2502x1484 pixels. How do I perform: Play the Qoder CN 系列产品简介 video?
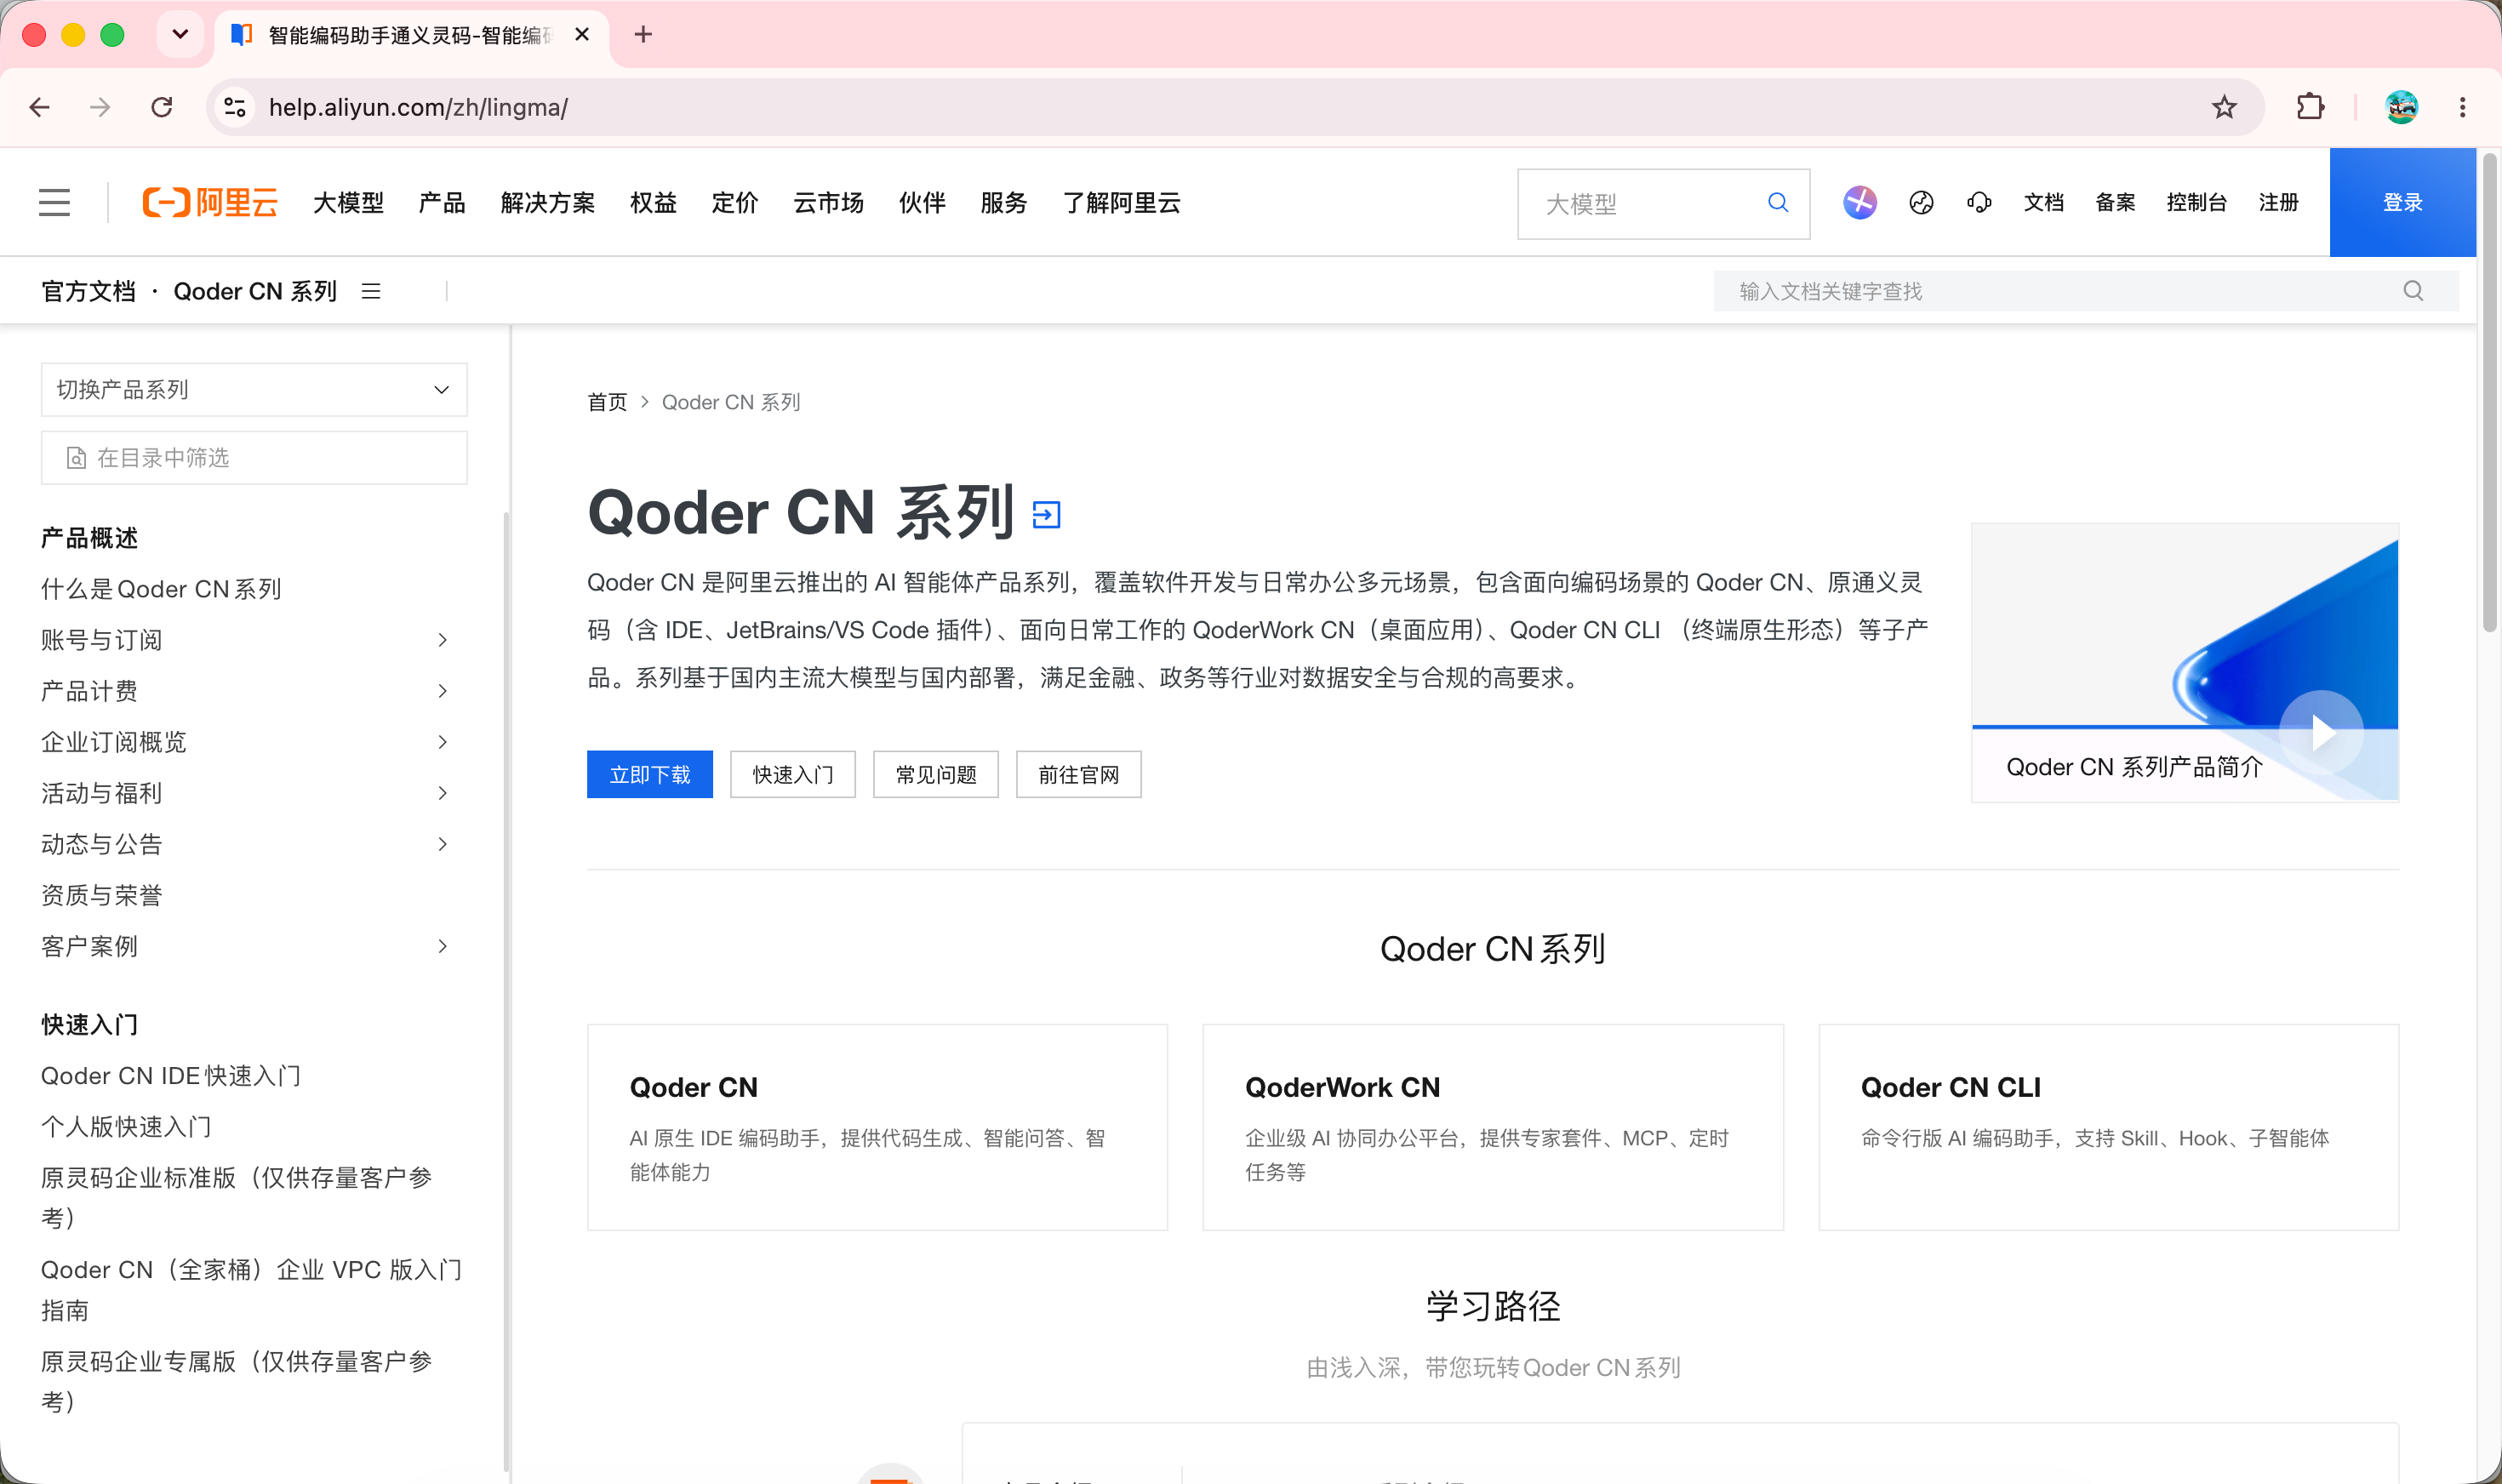(2321, 733)
